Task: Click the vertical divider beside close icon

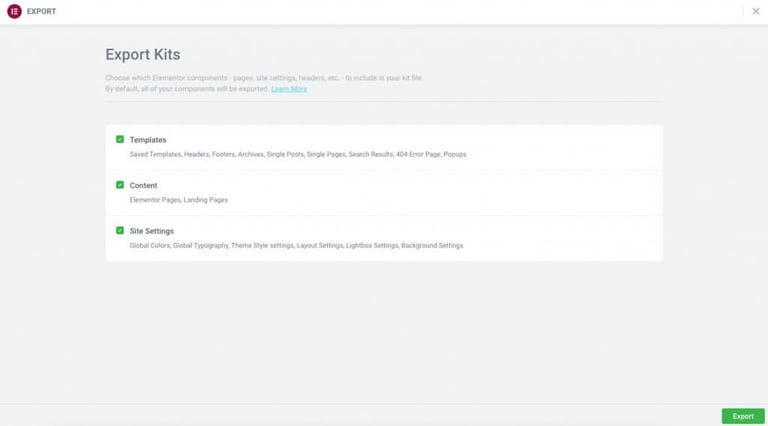Action: [743, 11]
